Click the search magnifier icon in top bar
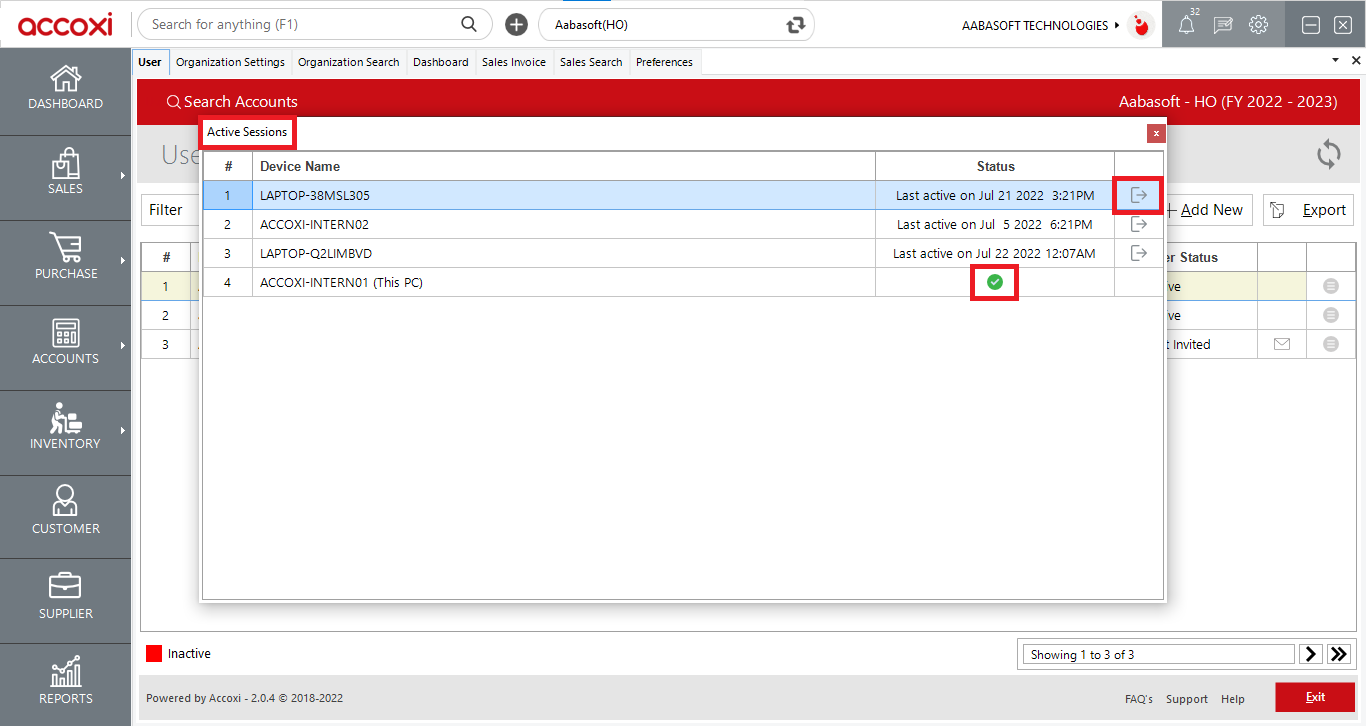Screen dimensions: 1366x726 click(469, 24)
